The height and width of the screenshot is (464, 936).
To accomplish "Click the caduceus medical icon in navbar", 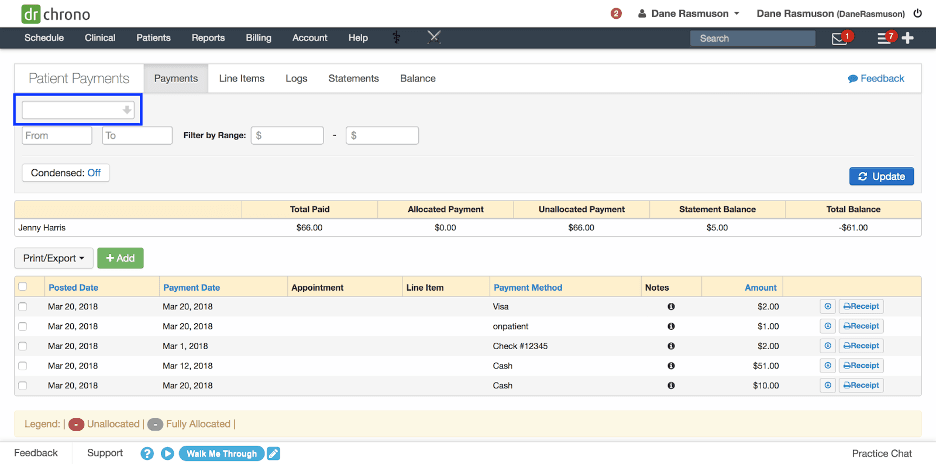I will [396, 38].
